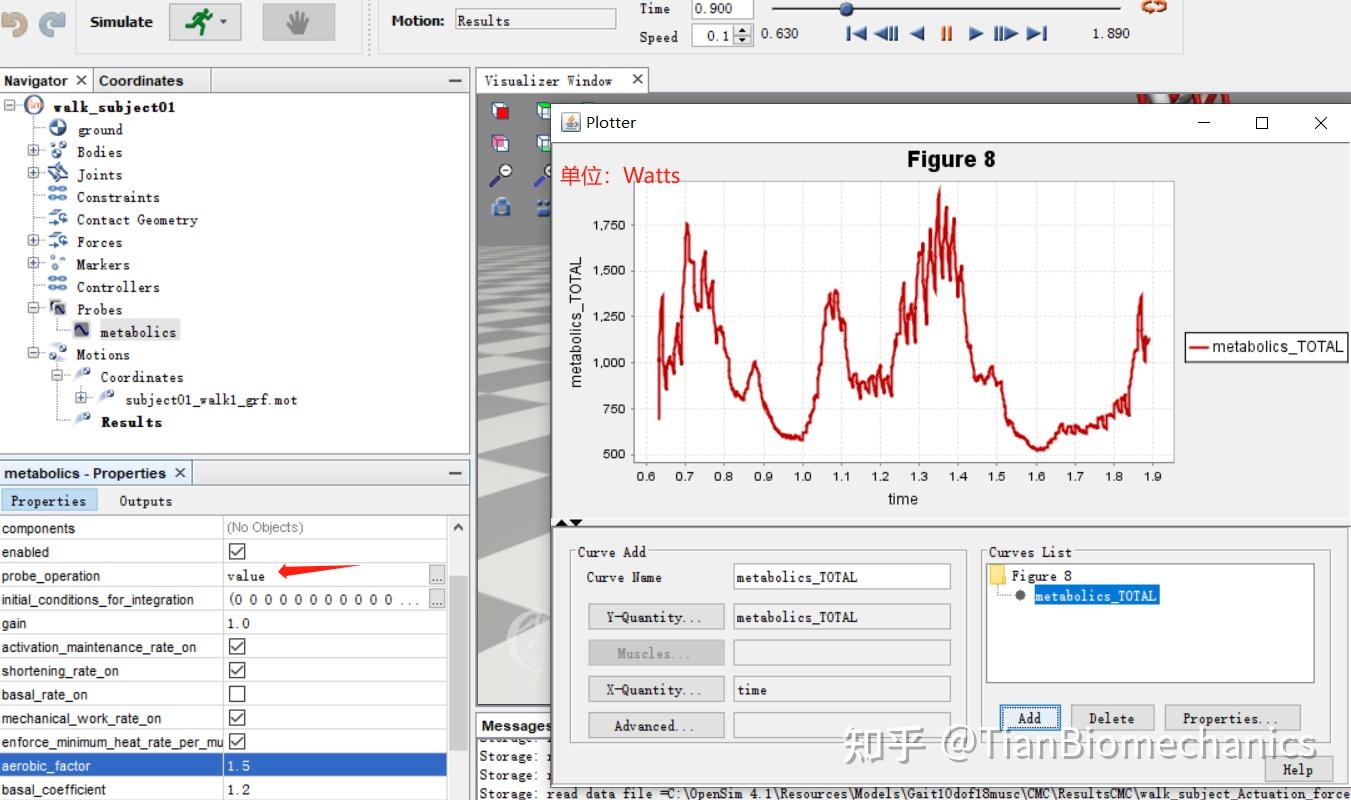Jump to the start of the motion
The height and width of the screenshot is (800, 1351).
point(856,33)
